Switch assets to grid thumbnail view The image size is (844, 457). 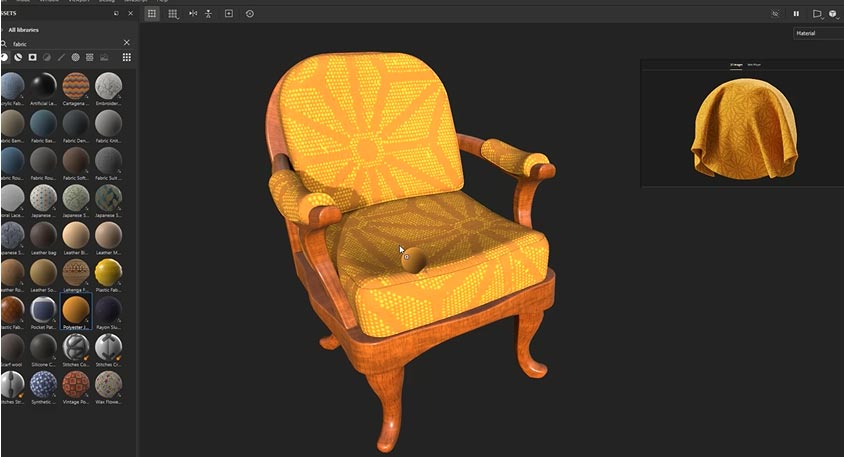coord(126,57)
